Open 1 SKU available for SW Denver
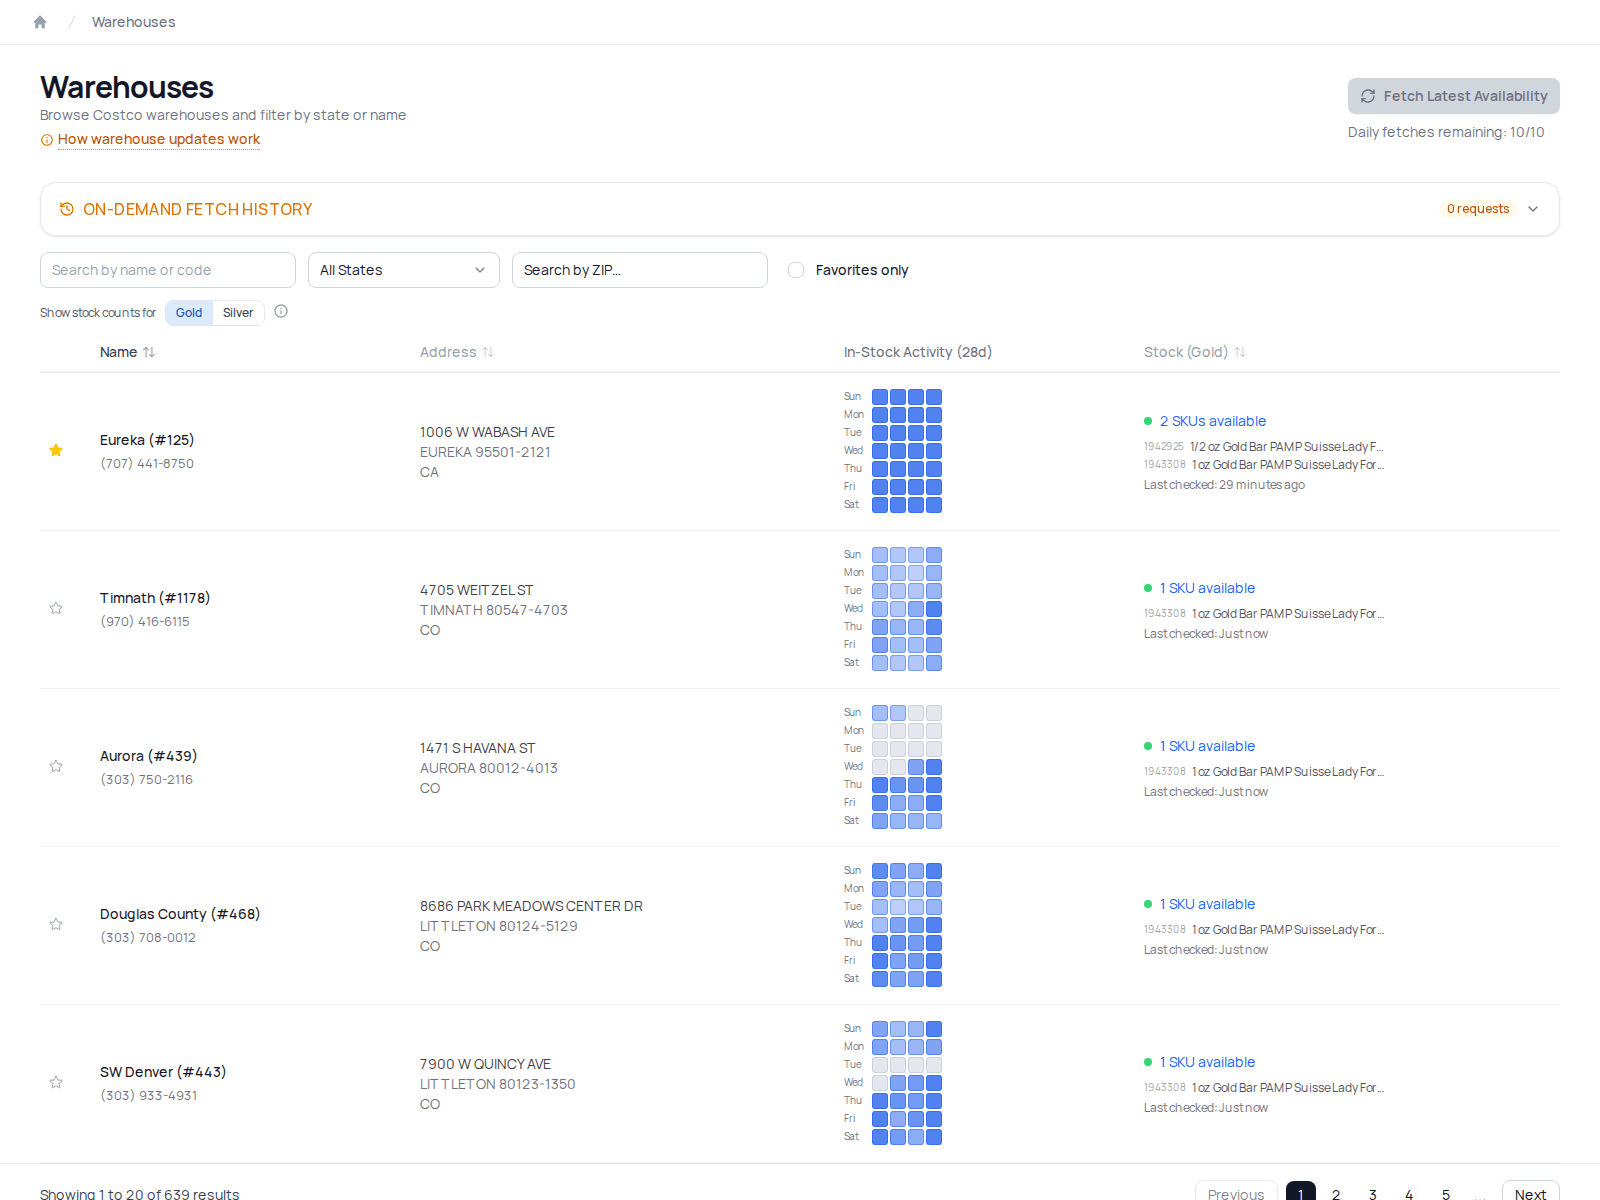This screenshot has height=1200, width=1600. (x=1207, y=1062)
